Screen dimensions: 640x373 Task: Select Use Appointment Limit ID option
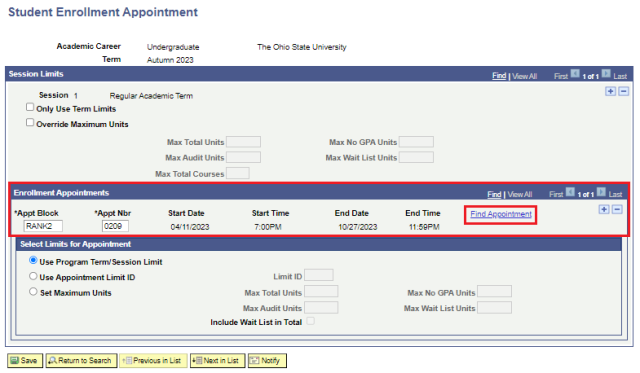coord(33,276)
